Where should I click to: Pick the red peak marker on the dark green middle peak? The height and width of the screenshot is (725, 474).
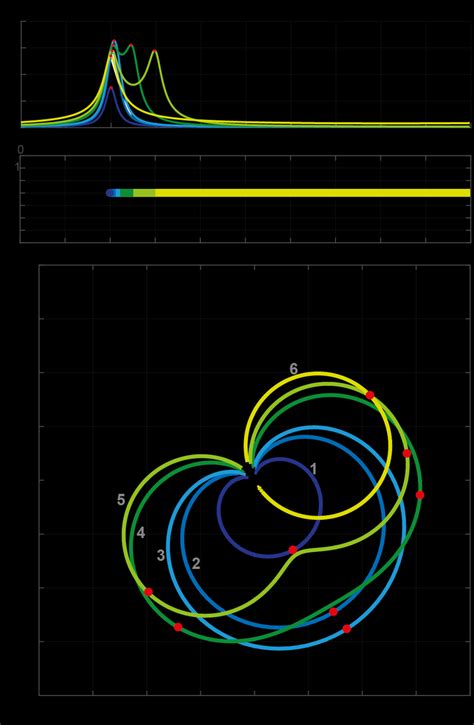(131, 45)
